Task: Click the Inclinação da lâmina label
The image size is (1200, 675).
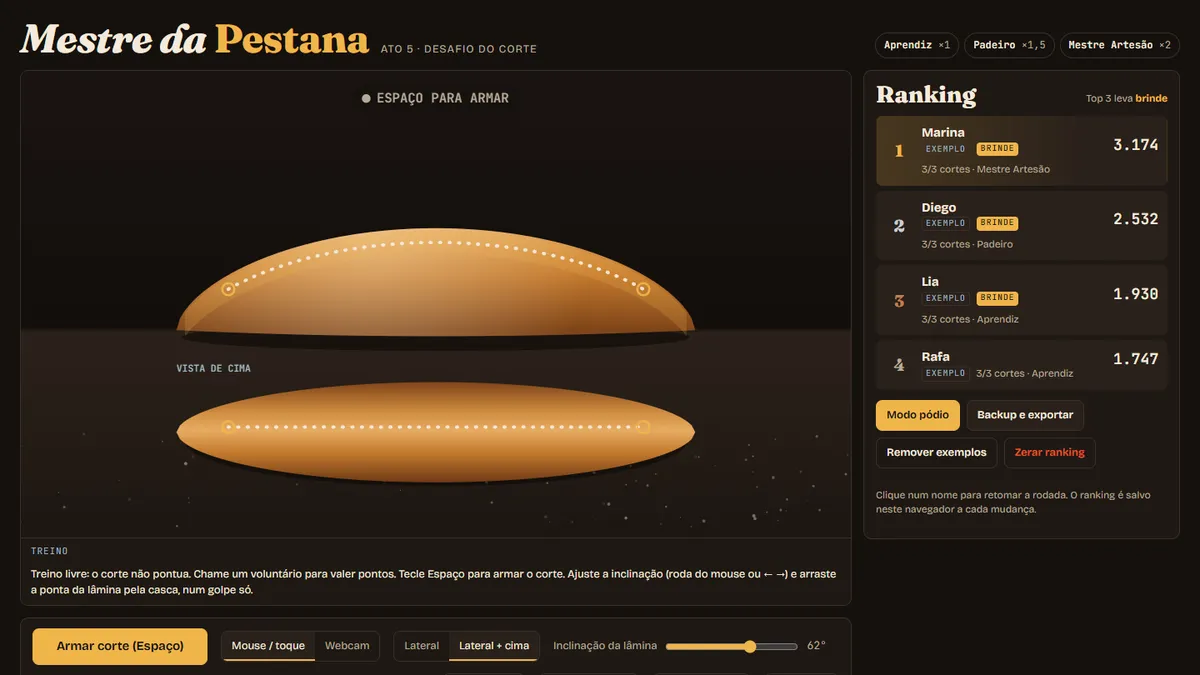Action: coord(605,646)
